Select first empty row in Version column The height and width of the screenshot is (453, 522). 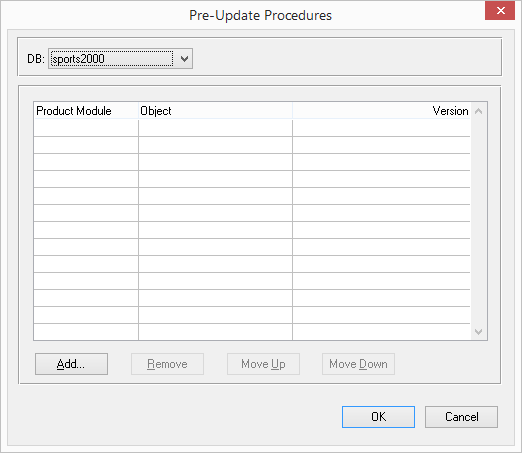point(381,128)
